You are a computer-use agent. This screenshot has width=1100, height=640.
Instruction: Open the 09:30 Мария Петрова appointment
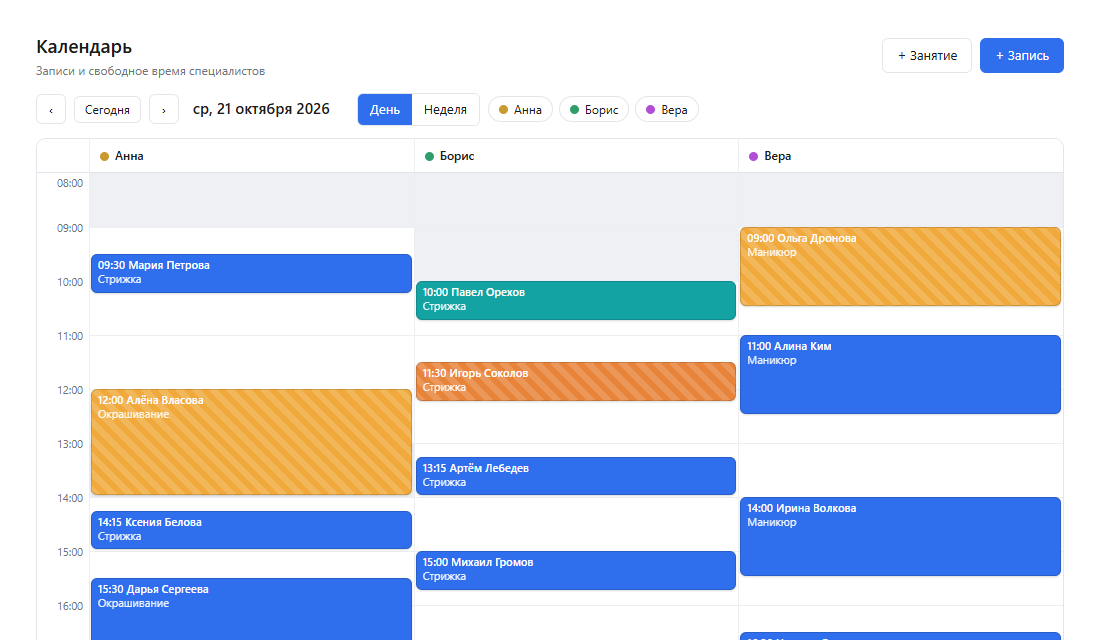(x=251, y=274)
